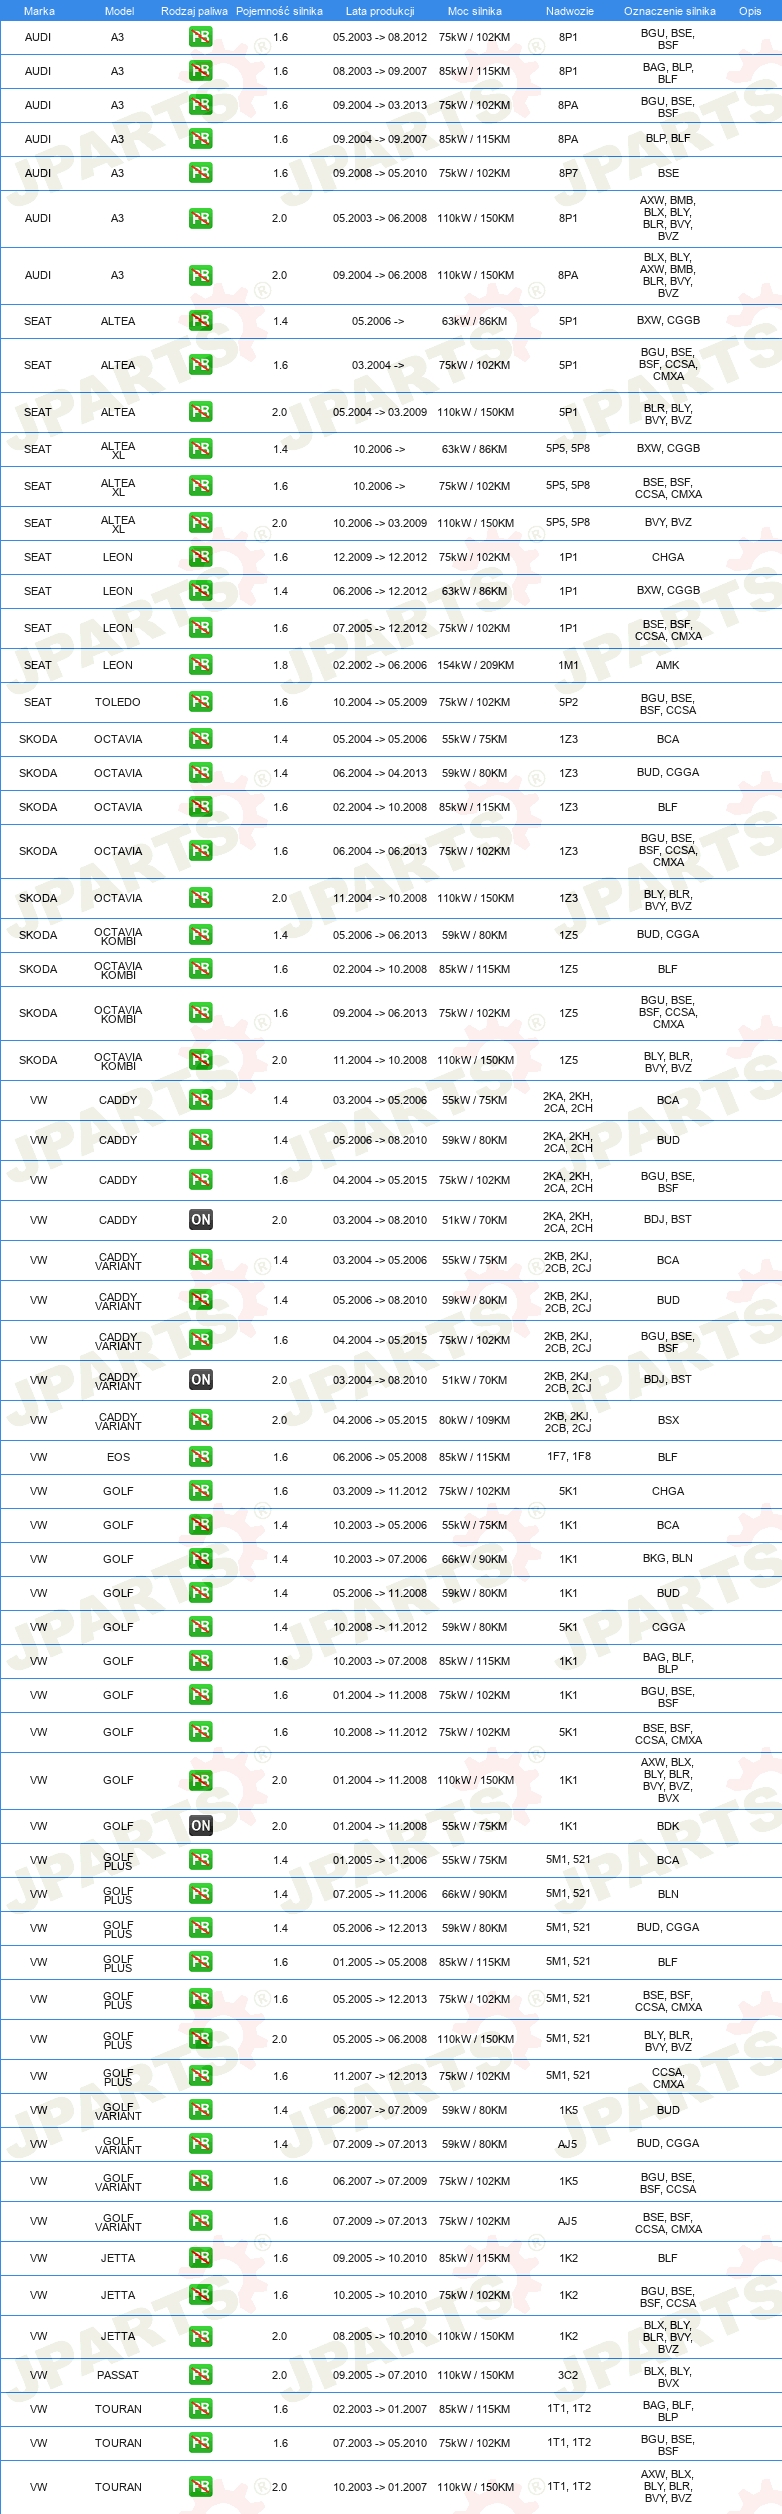The image size is (782, 2514).
Task: Click the petrol icon in Octavia Kombi BLF row
Action: click(x=200, y=968)
